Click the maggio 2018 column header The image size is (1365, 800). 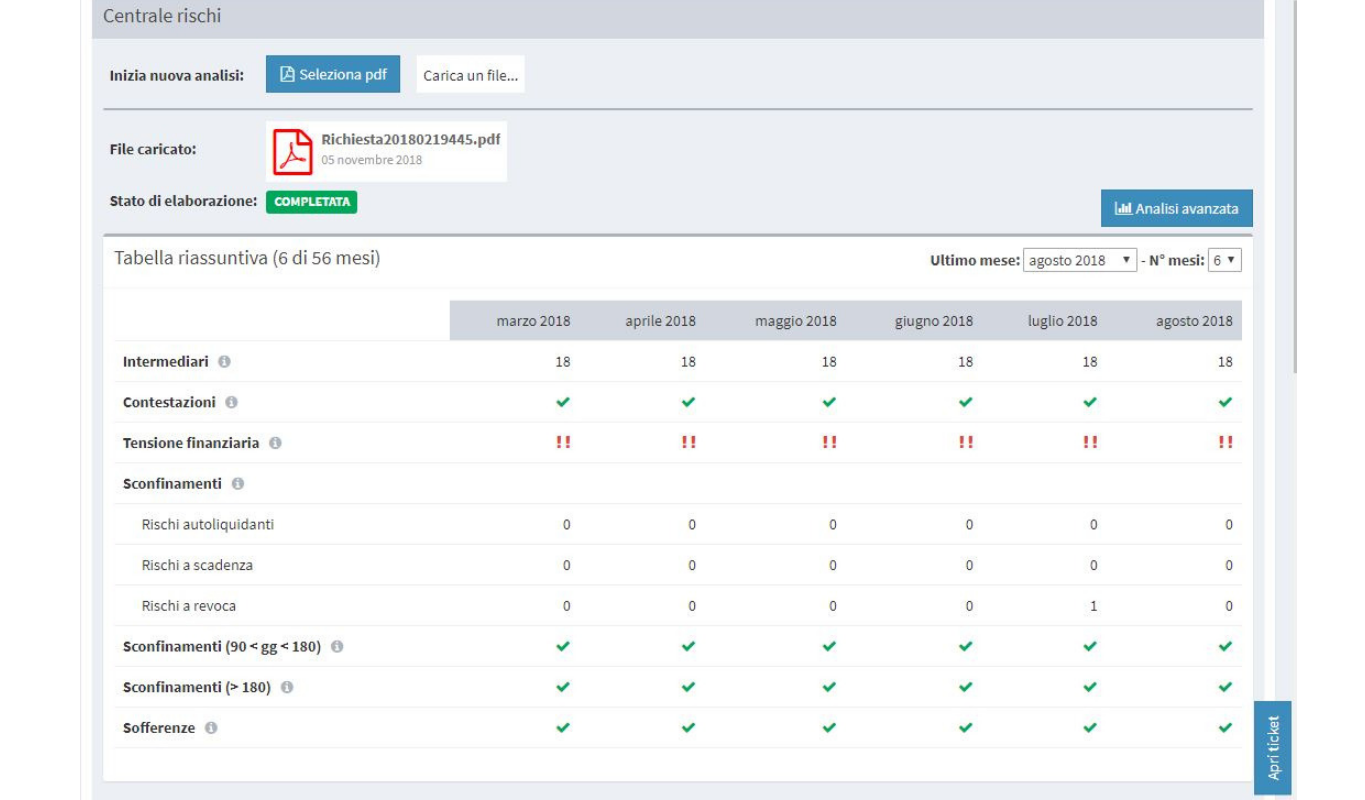796,321
